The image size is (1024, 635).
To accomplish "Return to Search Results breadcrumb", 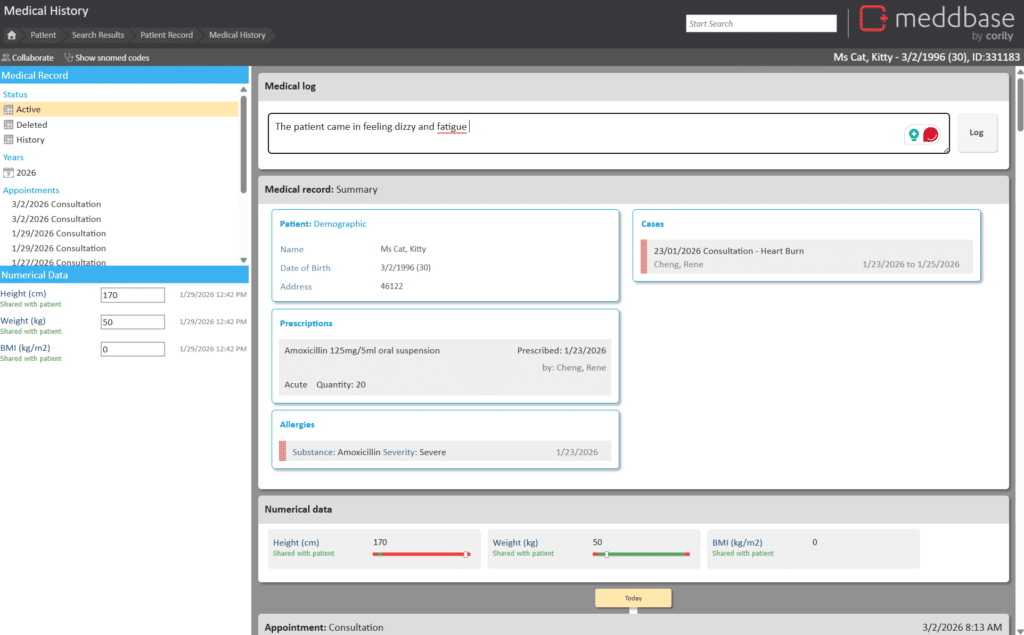I will tap(98, 35).
